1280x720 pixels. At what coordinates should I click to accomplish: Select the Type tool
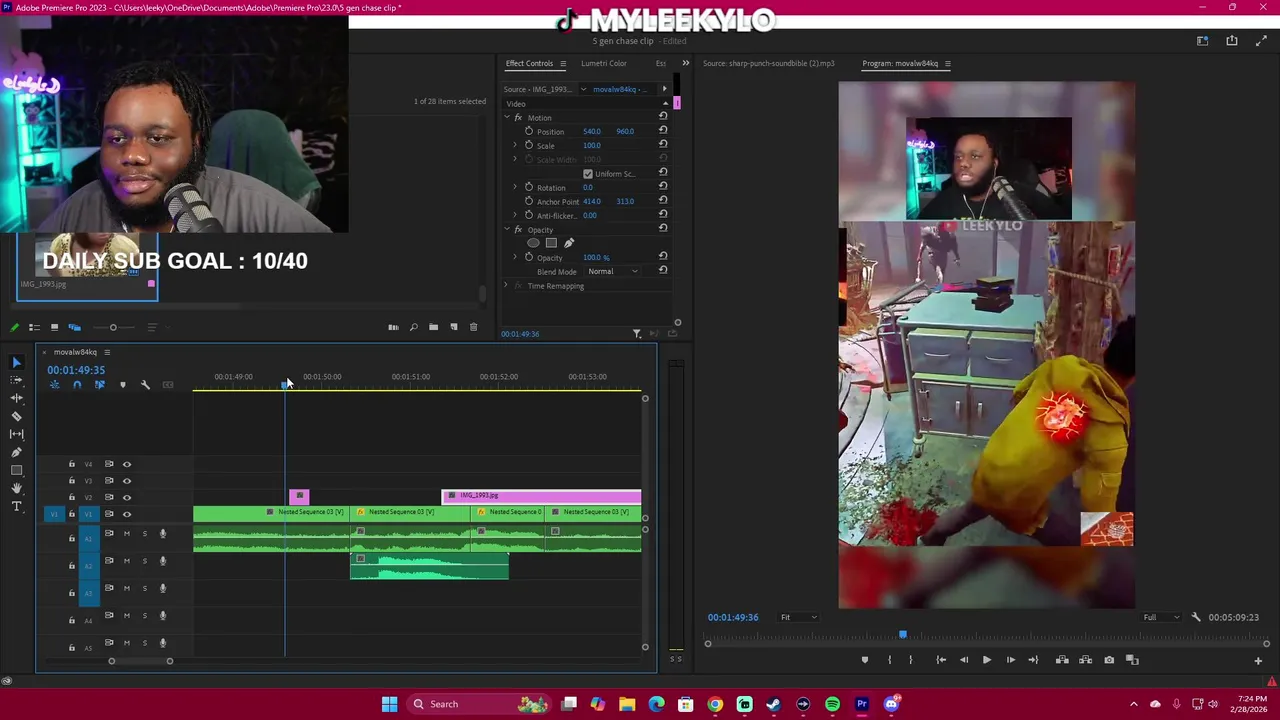pyautogui.click(x=16, y=506)
